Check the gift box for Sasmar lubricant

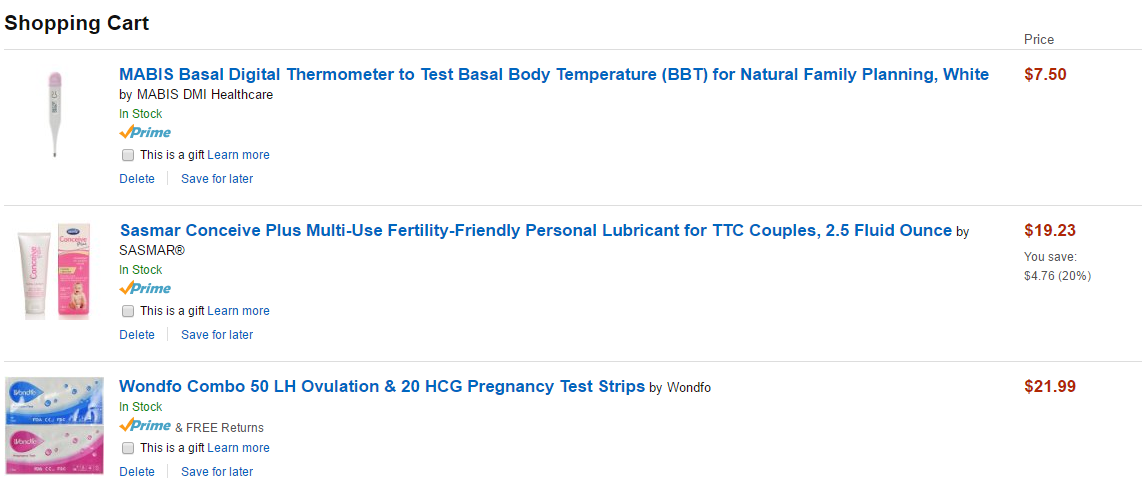pos(128,311)
